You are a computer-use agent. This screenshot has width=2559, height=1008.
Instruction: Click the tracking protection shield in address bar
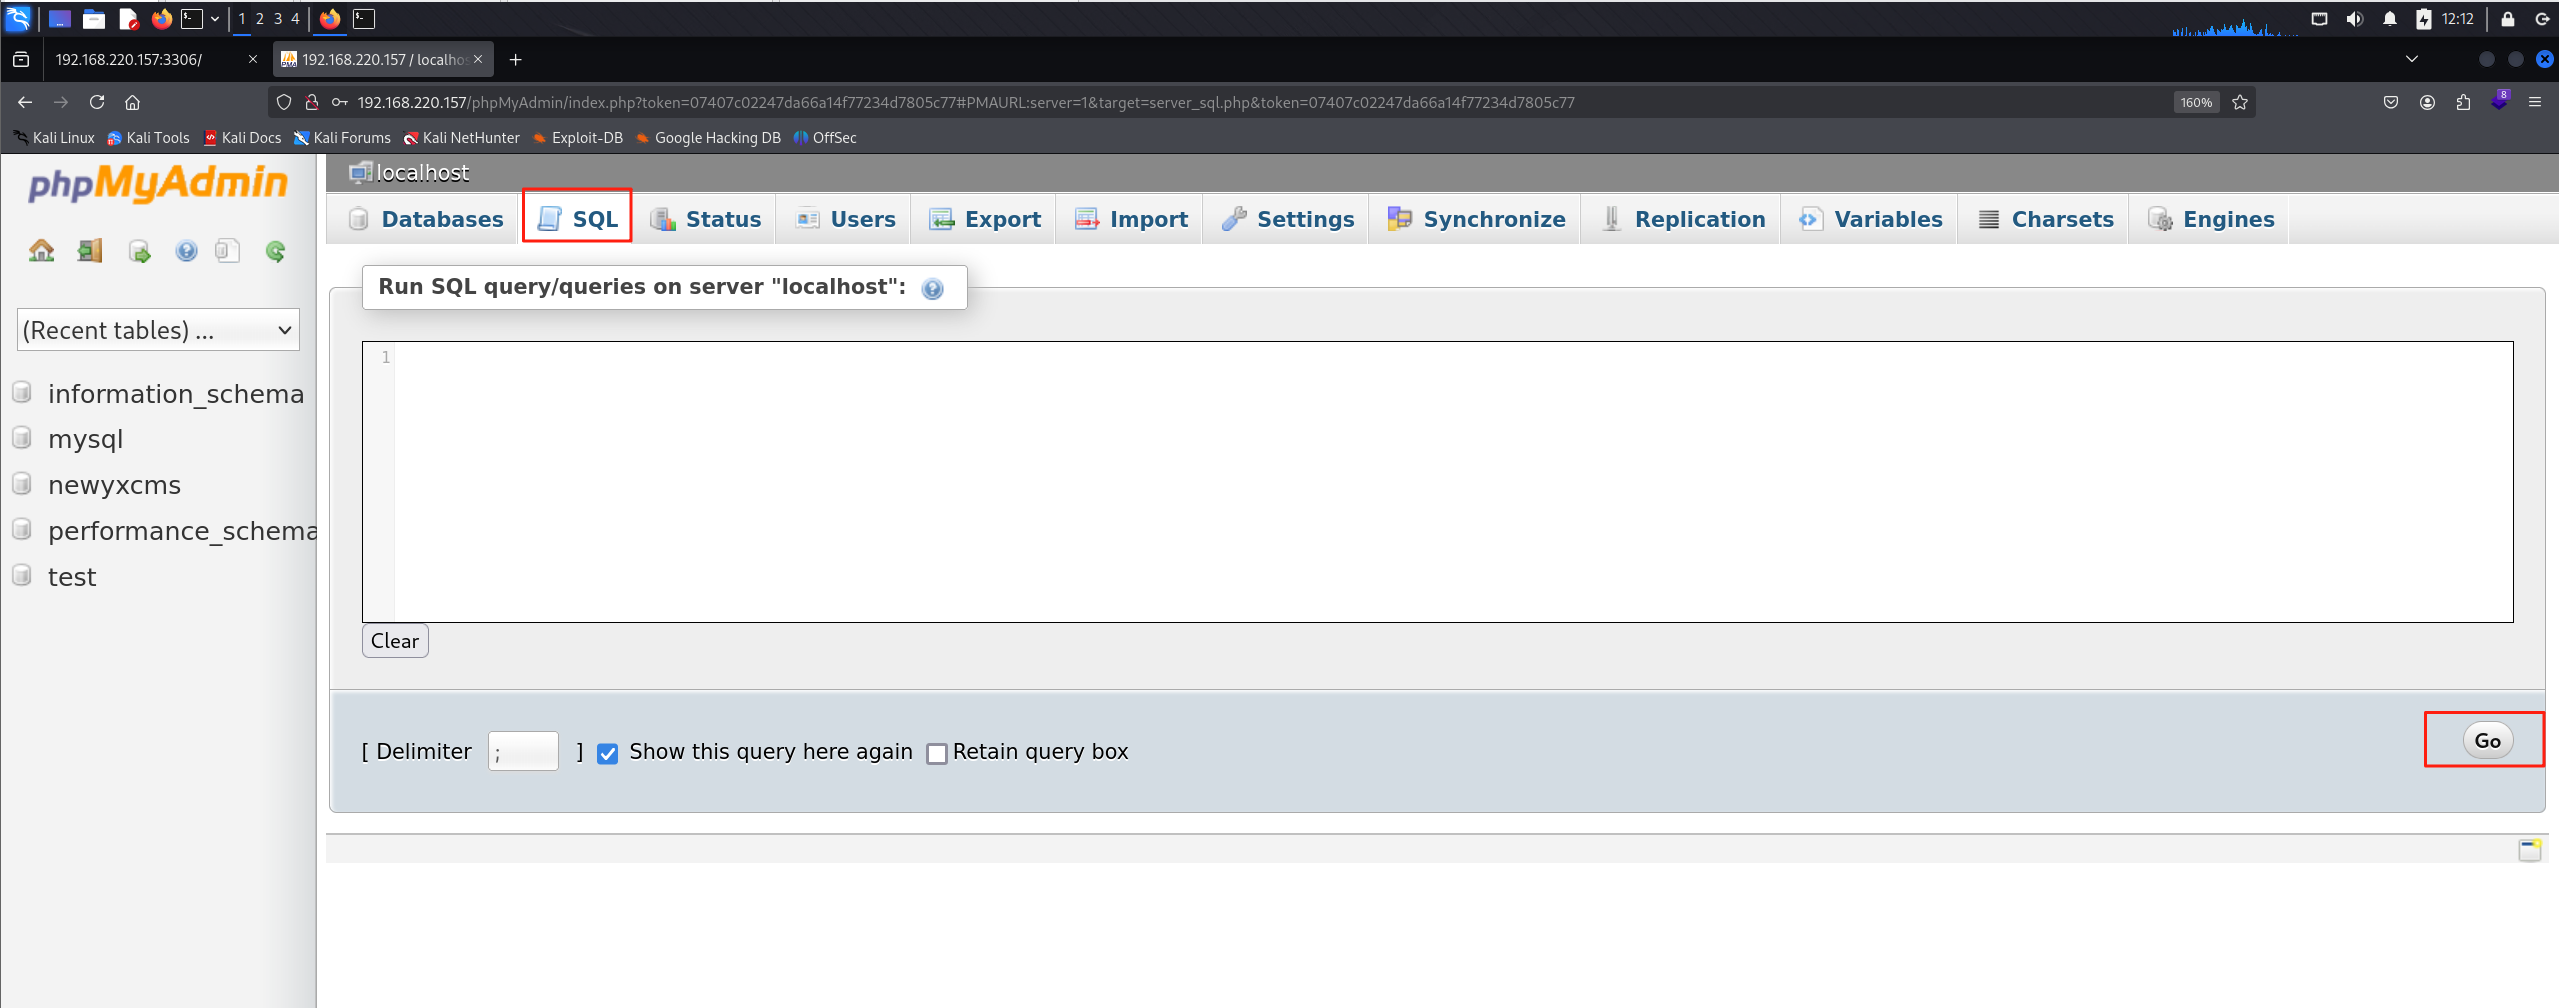pyautogui.click(x=284, y=102)
